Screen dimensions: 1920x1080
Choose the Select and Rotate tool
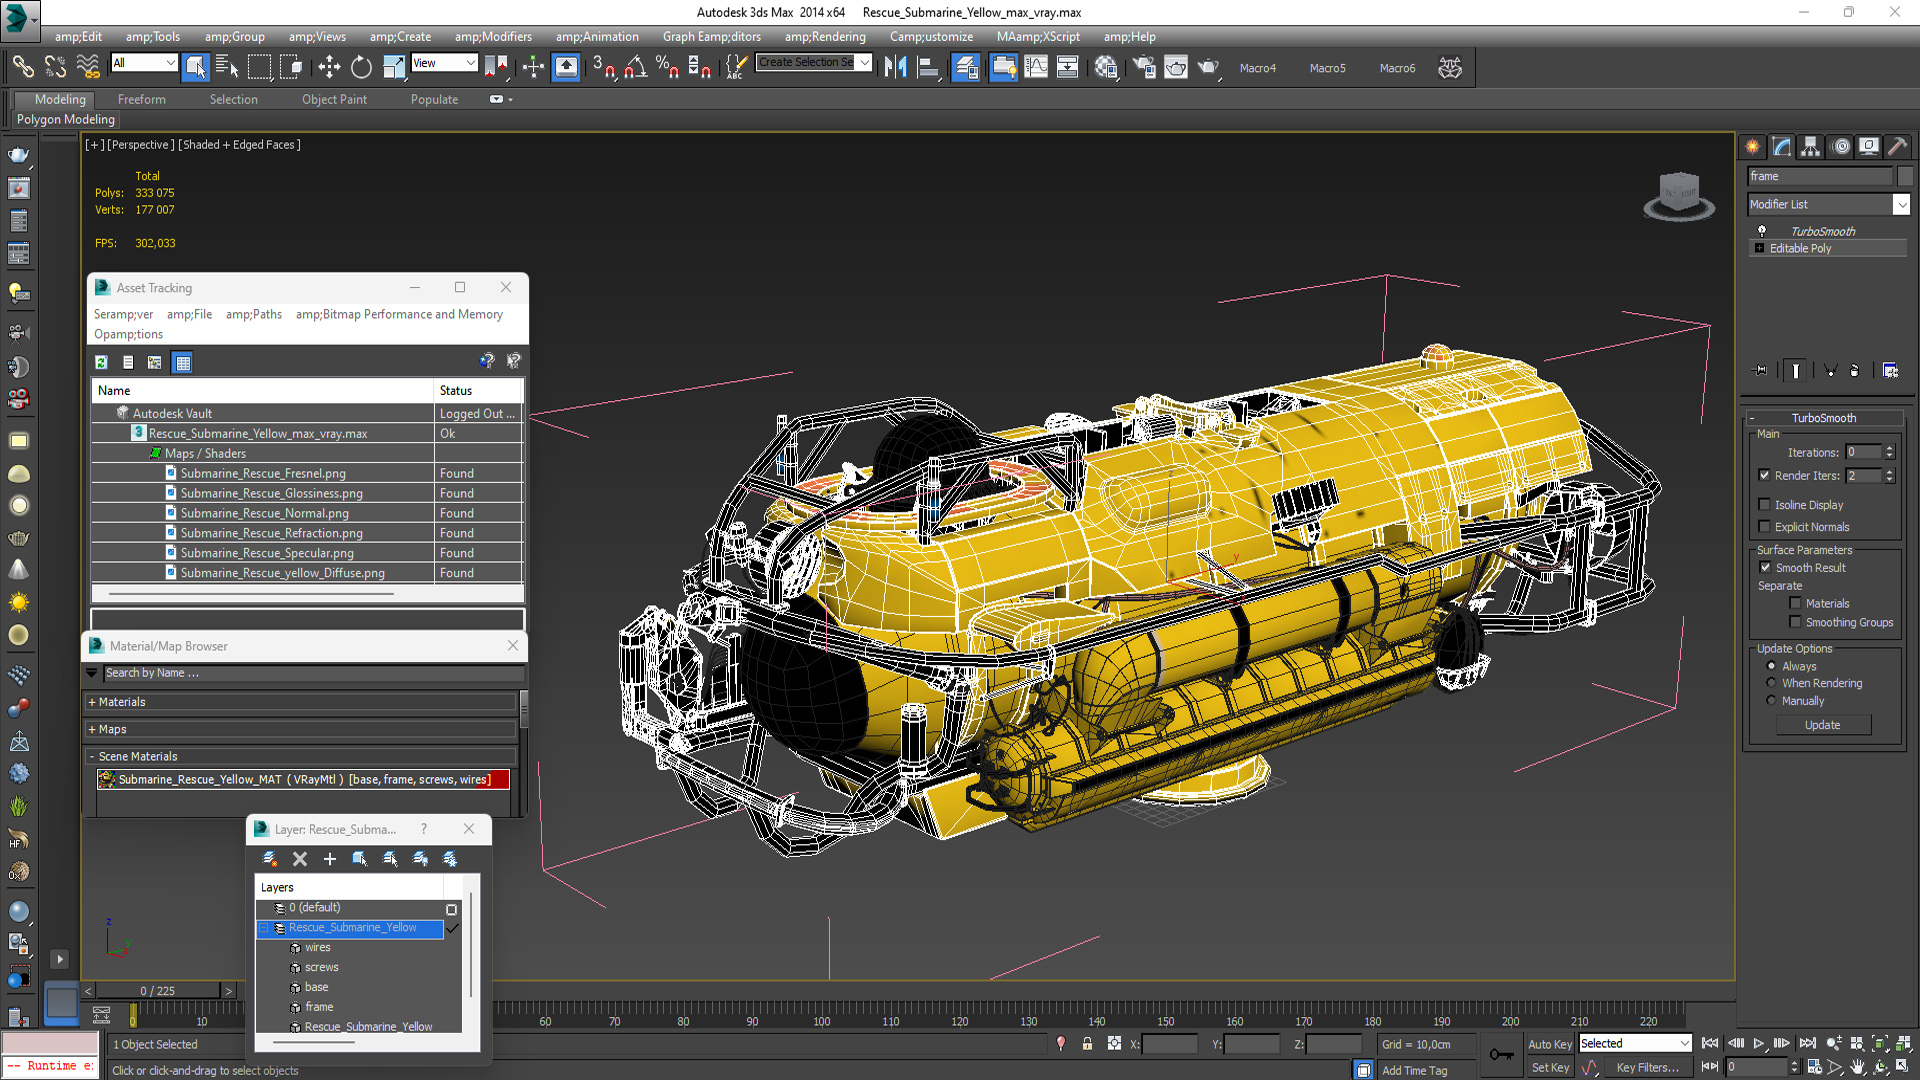tap(361, 67)
